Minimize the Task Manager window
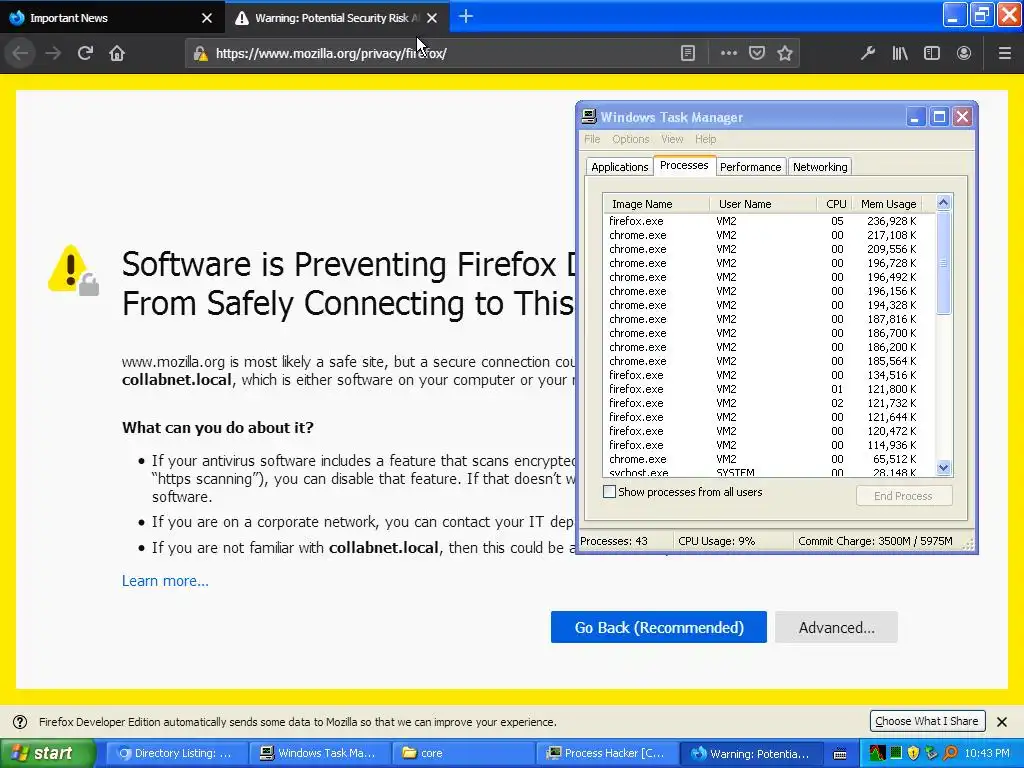1024x768 pixels. pyautogui.click(x=916, y=117)
